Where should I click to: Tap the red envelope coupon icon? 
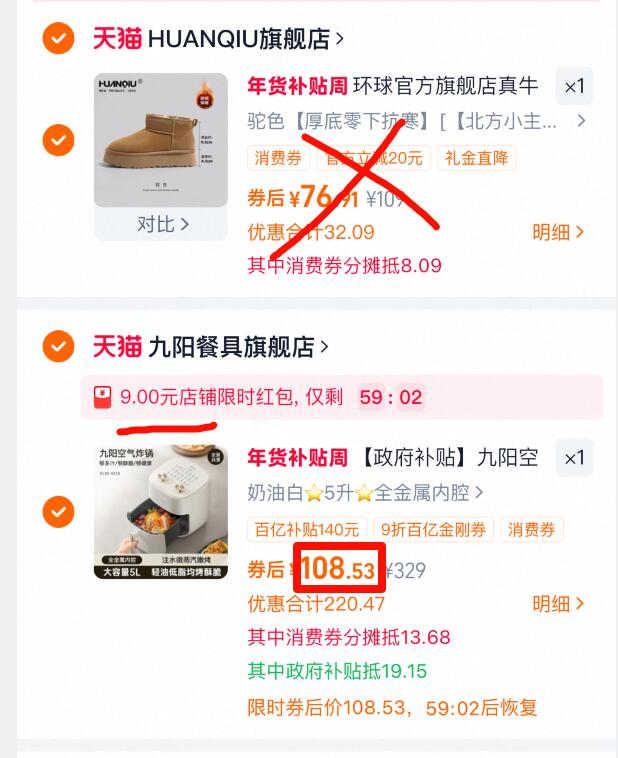103,397
